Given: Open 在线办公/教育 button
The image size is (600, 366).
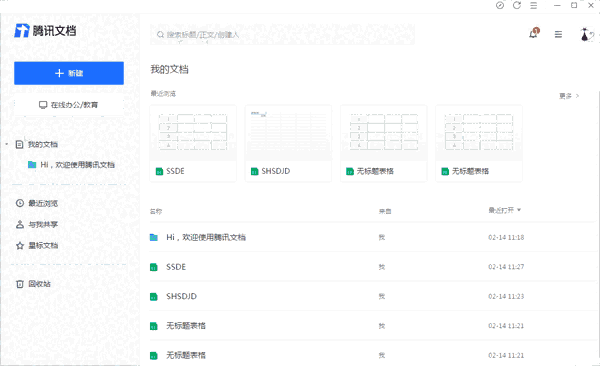Looking at the screenshot, I should point(69,105).
